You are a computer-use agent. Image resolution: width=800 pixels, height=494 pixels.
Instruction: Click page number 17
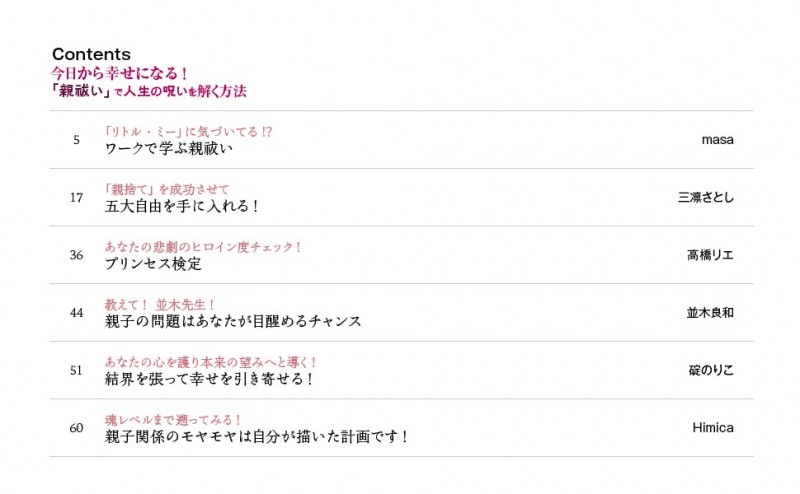coord(76,198)
